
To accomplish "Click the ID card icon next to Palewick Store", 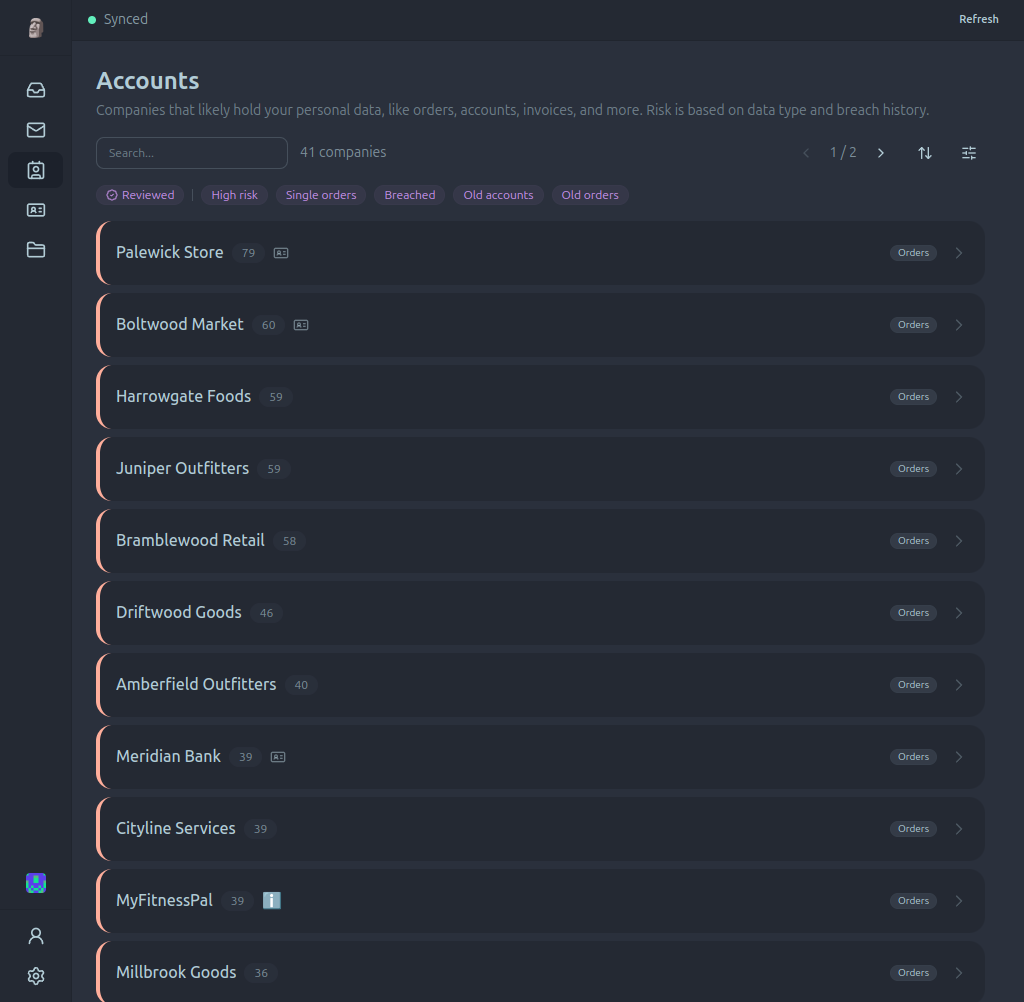I will coord(281,253).
